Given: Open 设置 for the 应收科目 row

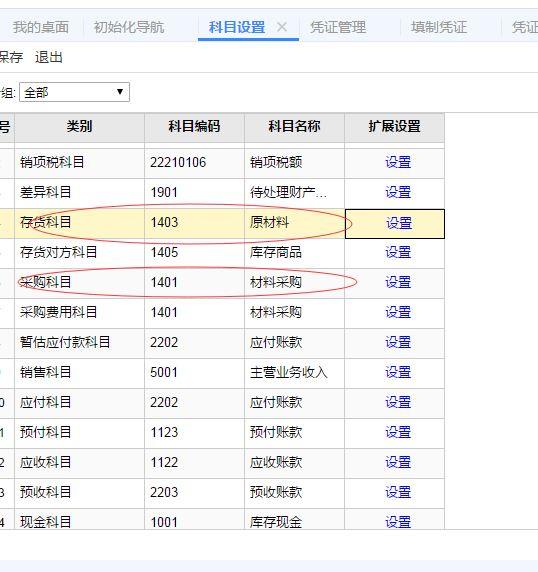Looking at the screenshot, I should 398,462.
